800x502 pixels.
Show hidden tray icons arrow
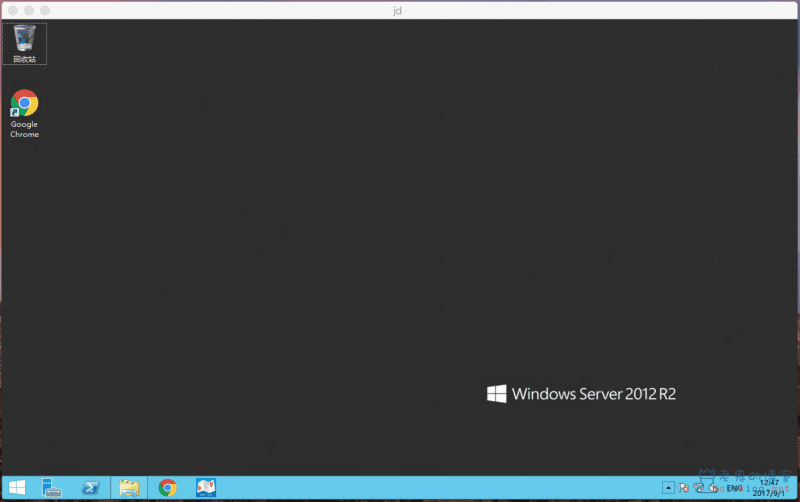click(668, 488)
